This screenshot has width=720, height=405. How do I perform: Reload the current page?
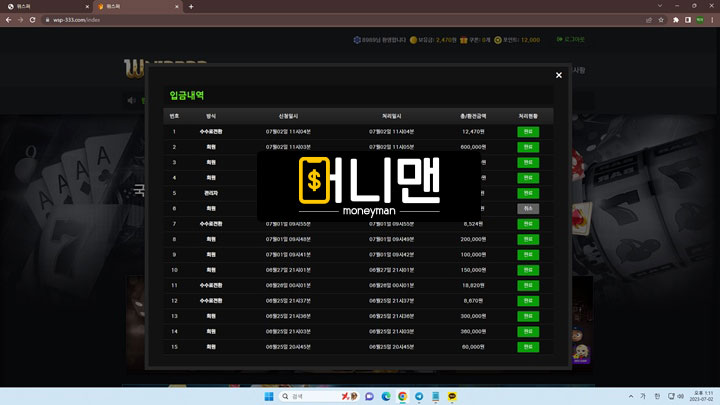[x=32, y=20]
